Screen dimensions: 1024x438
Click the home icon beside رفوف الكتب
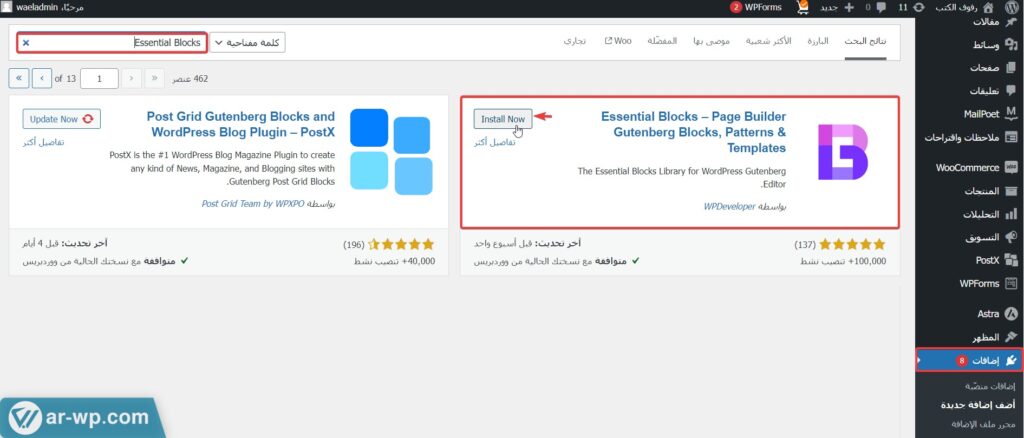tap(988, 7)
